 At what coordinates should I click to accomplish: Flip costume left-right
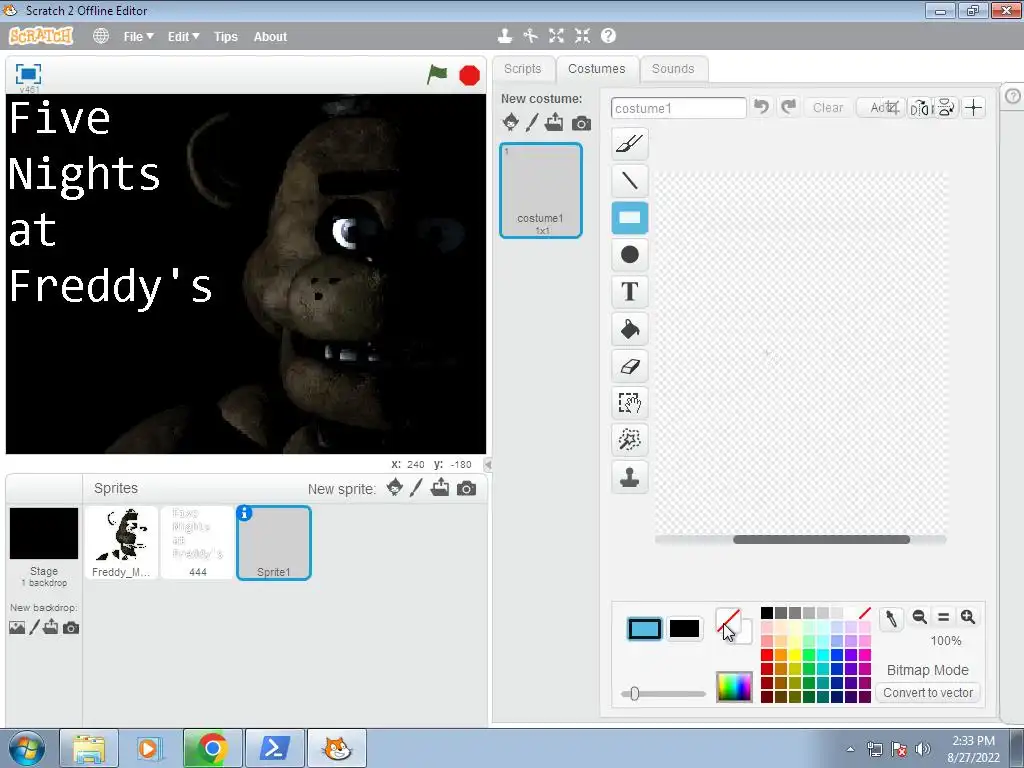(920, 108)
